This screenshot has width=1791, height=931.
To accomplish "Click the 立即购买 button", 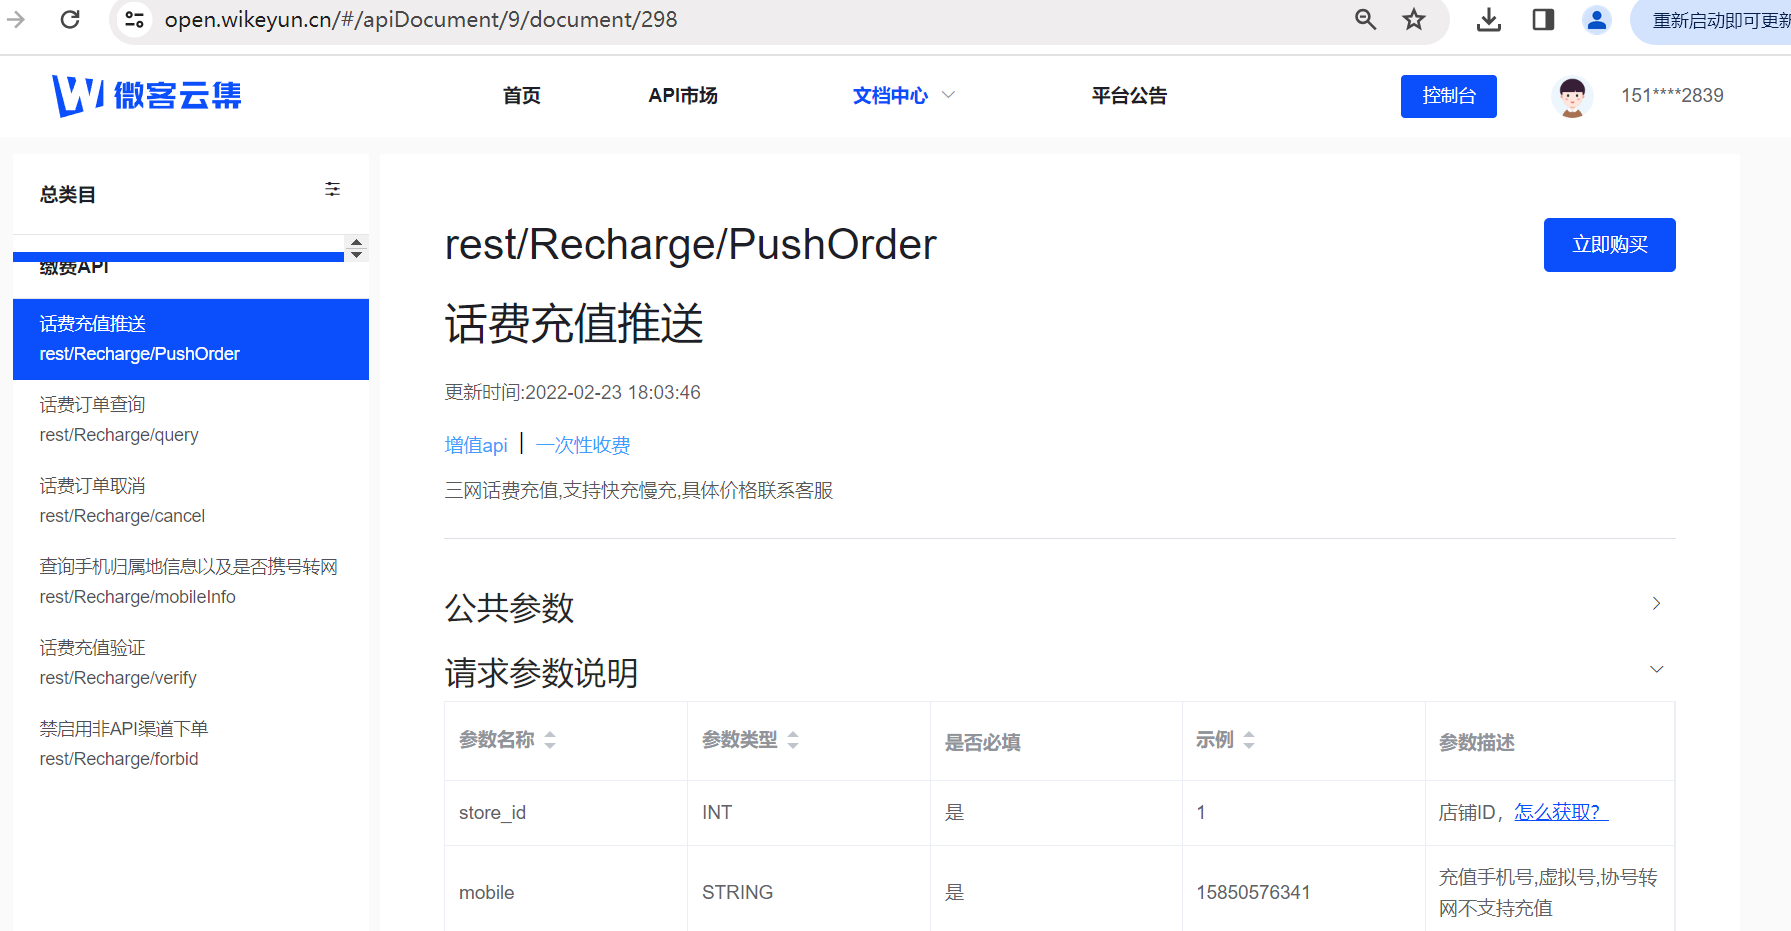I will 1609,245.
